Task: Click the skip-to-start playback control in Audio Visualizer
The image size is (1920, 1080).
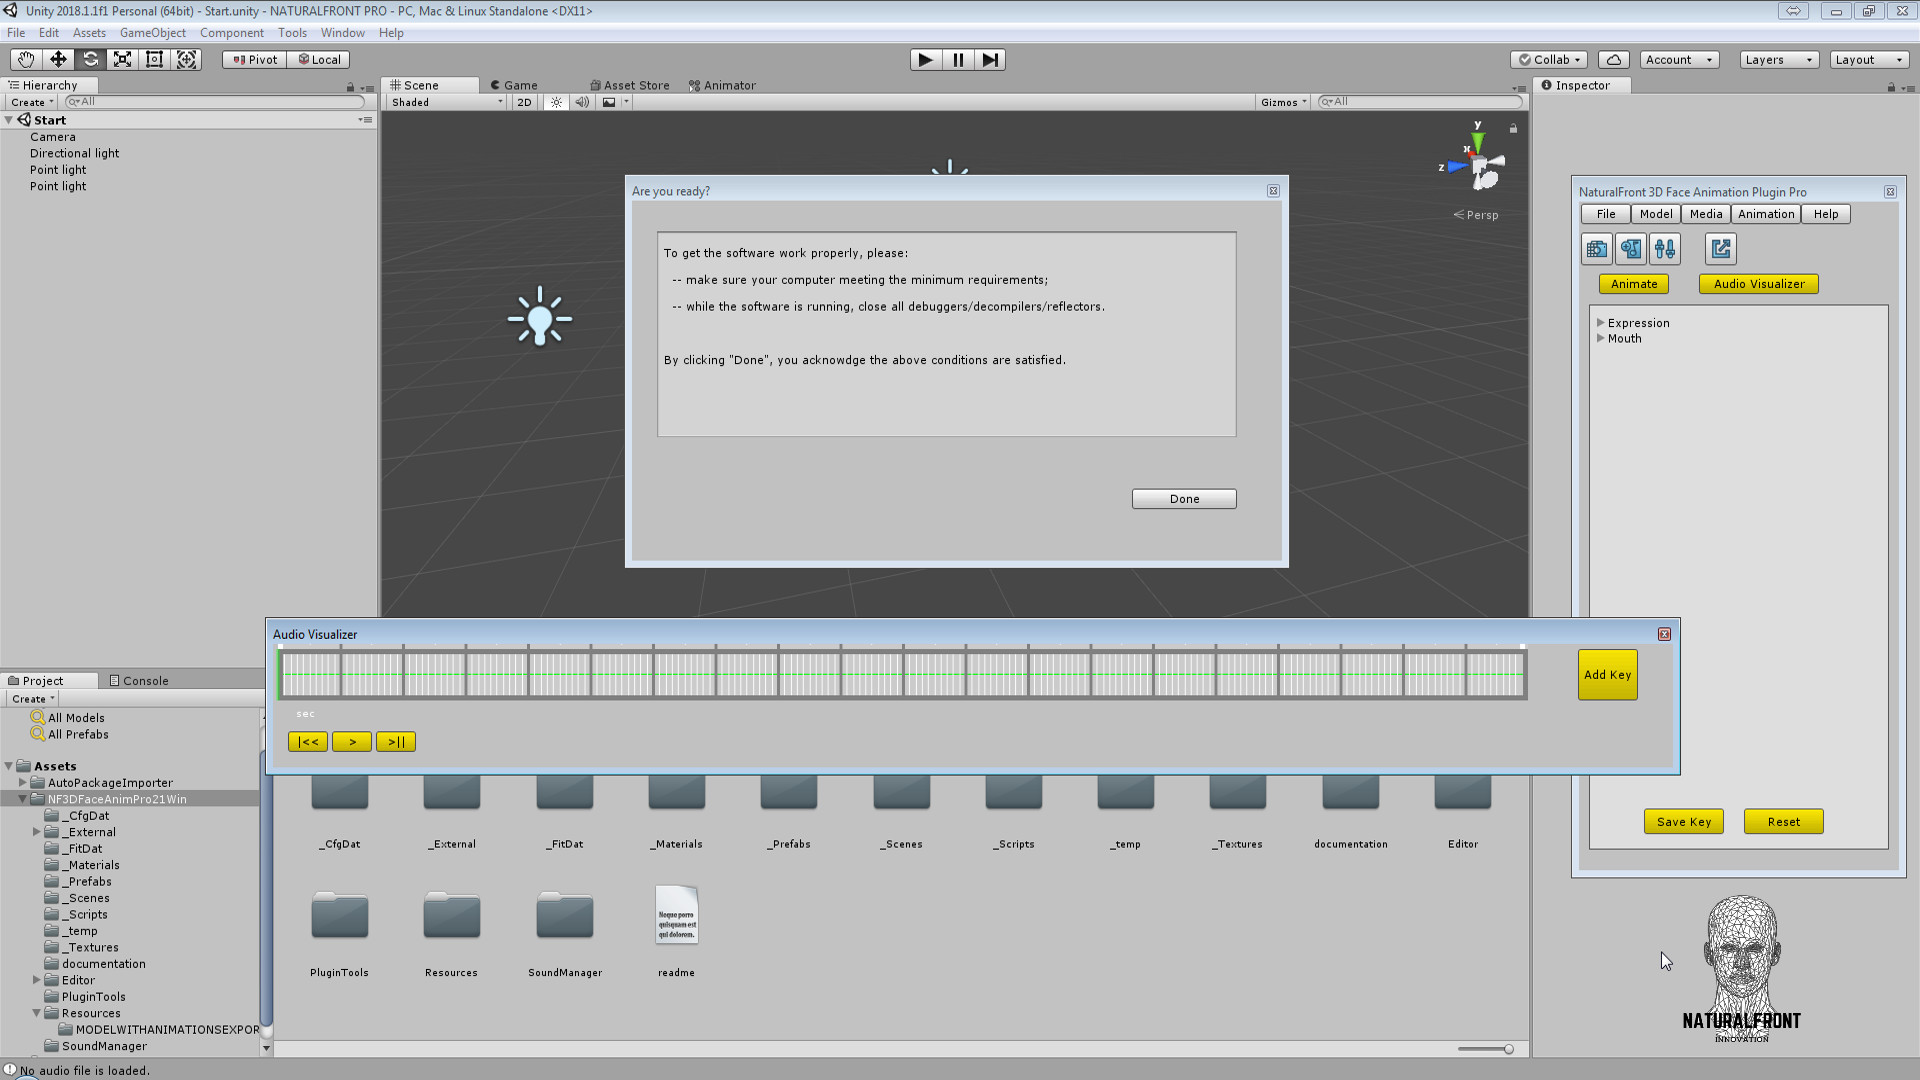Action: click(x=307, y=741)
